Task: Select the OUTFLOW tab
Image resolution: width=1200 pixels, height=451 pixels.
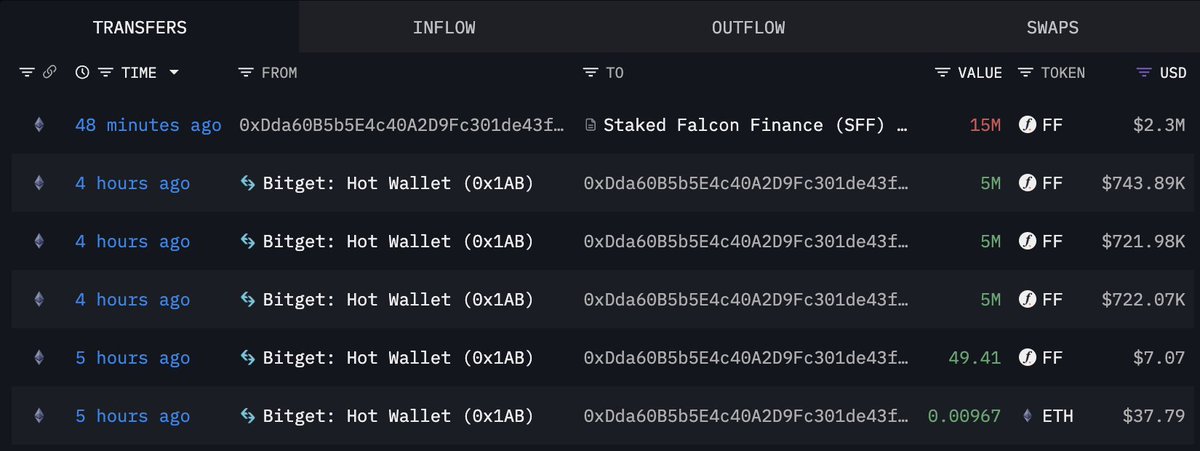Action: [x=748, y=27]
